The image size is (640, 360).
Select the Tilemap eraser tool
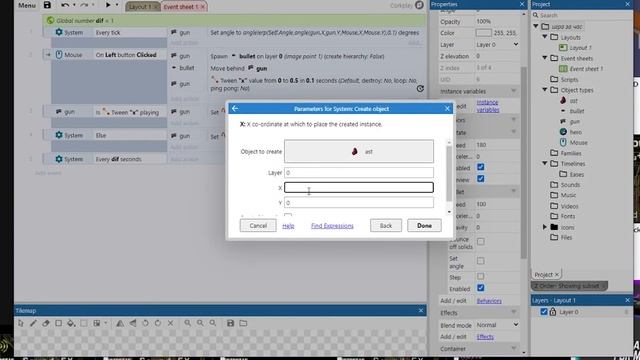click(x=46, y=323)
